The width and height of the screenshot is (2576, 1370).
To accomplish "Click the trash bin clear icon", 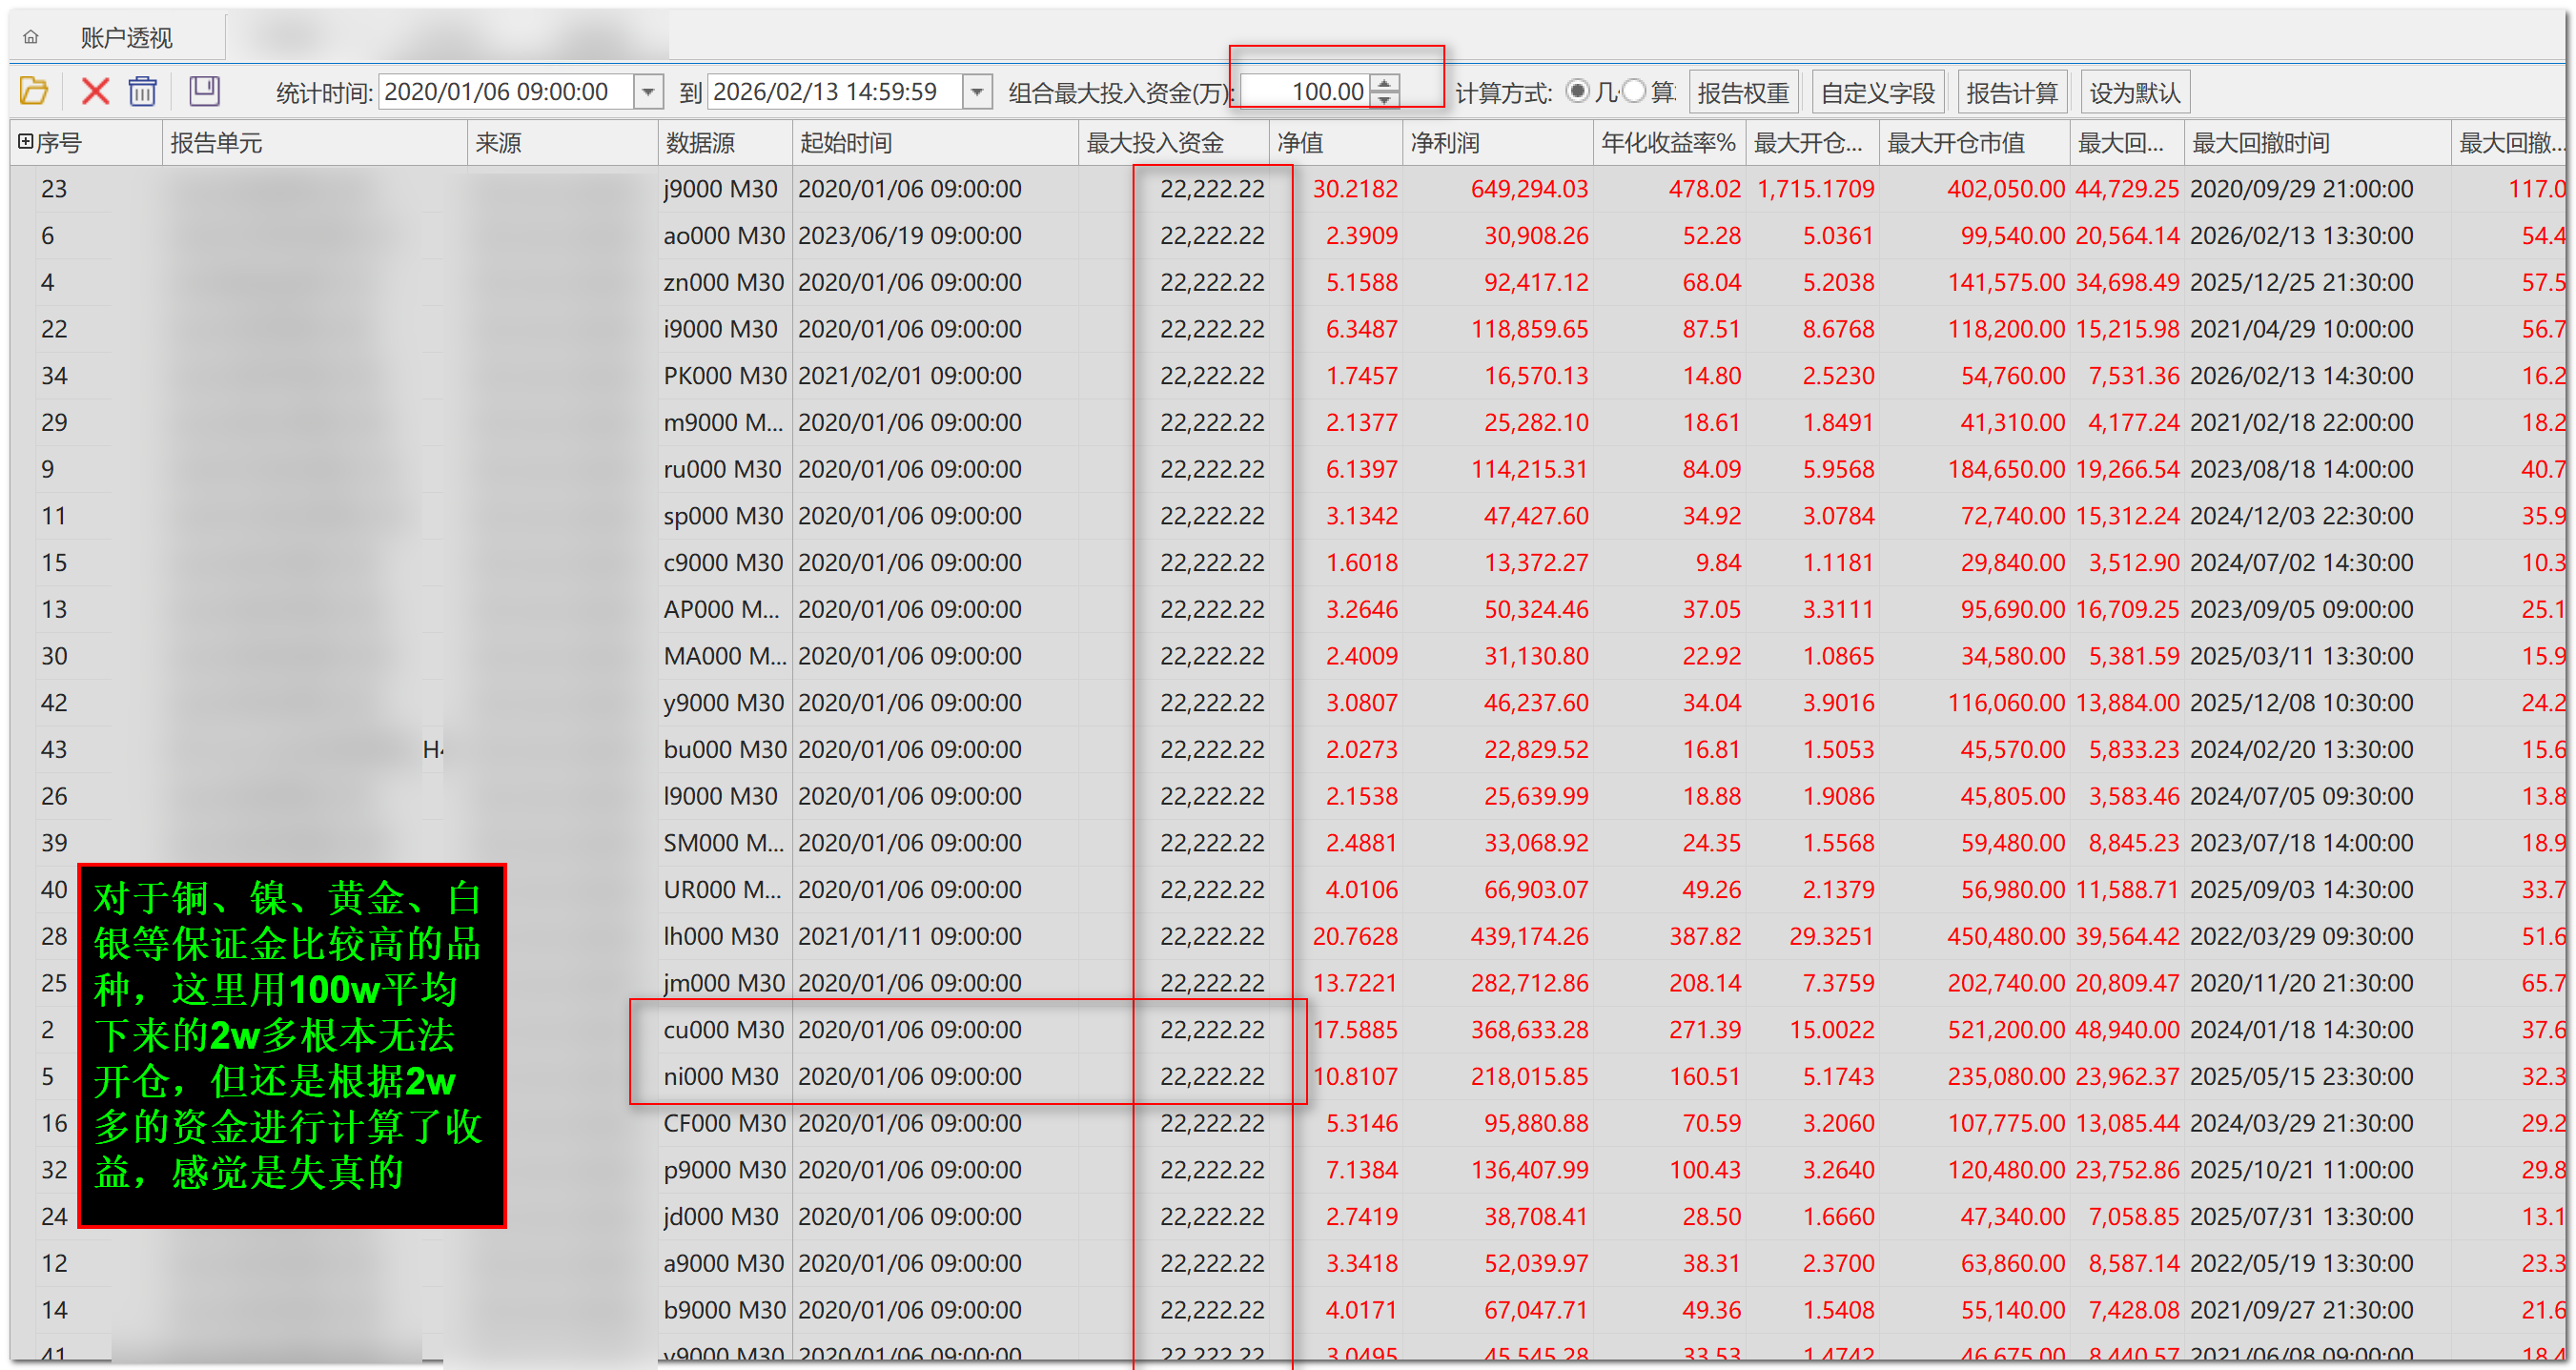I will 143,92.
